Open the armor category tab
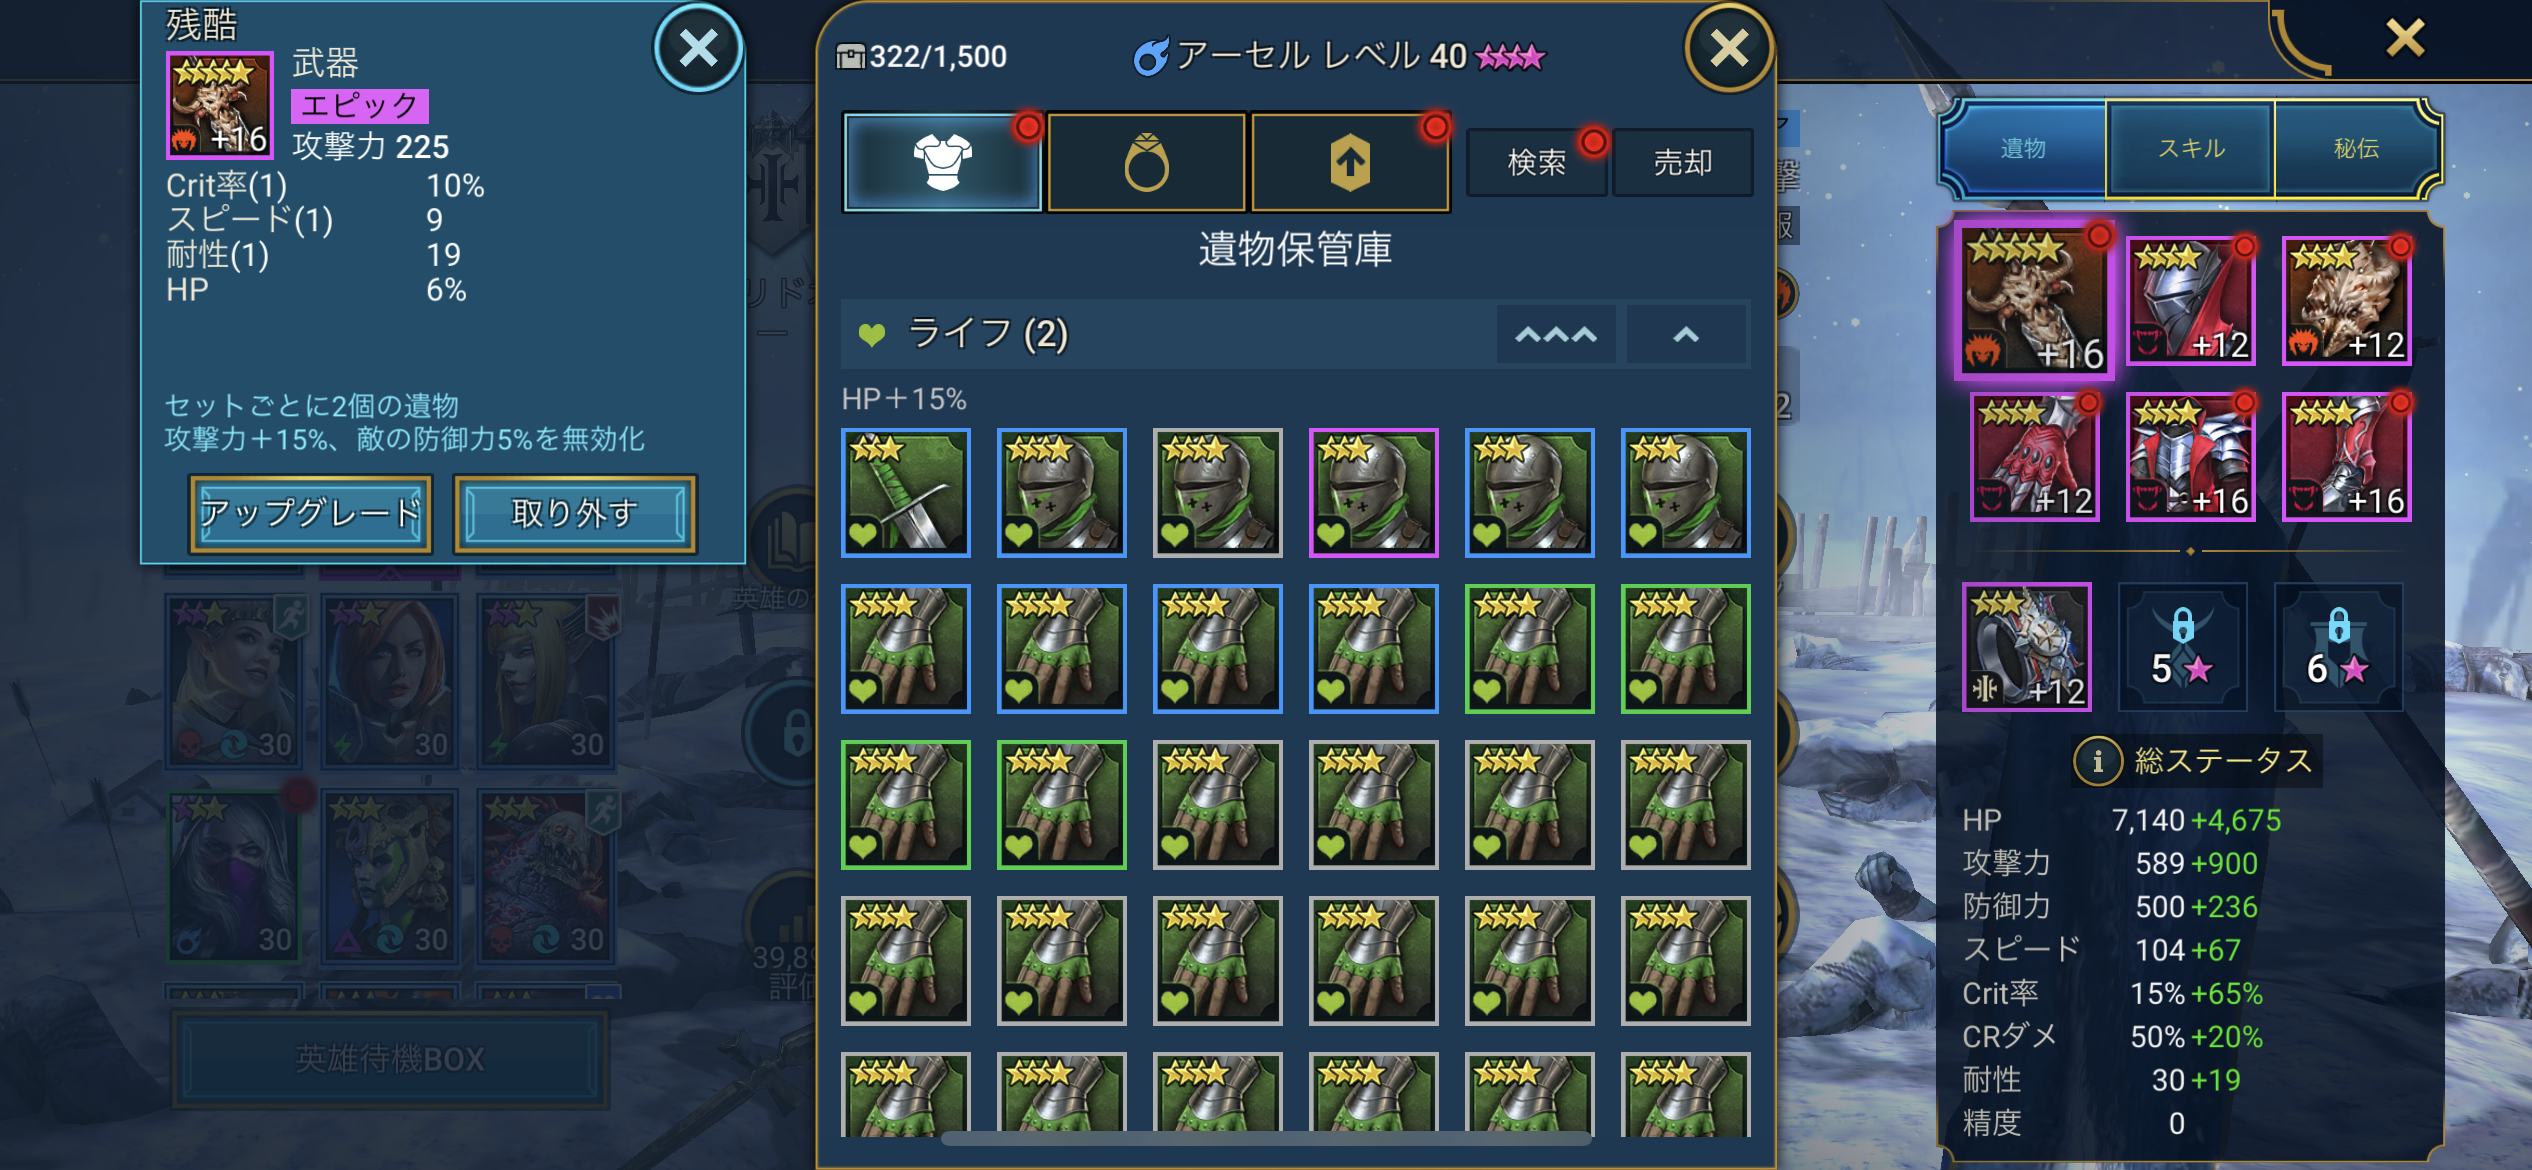This screenshot has height=1170, width=2532. tap(942, 162)
